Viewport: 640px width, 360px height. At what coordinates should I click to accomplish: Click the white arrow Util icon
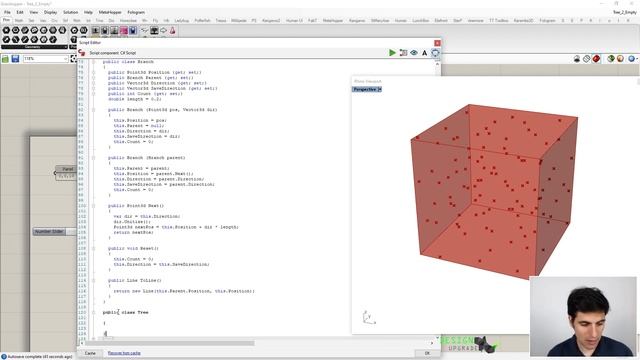tap(163, 31)
